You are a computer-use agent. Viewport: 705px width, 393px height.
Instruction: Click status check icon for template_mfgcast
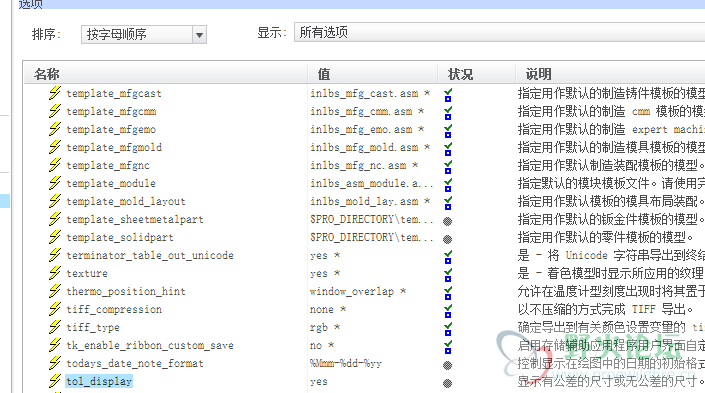(448, 95)
